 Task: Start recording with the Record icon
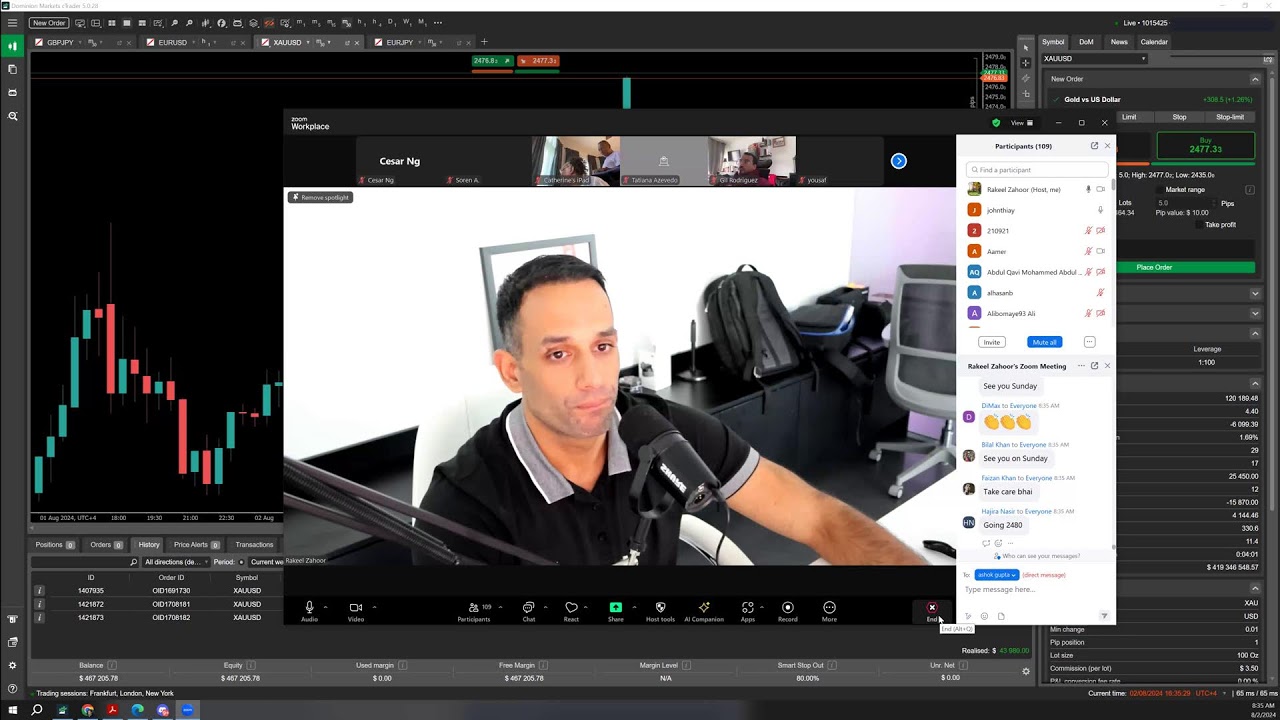coord(788,607)
